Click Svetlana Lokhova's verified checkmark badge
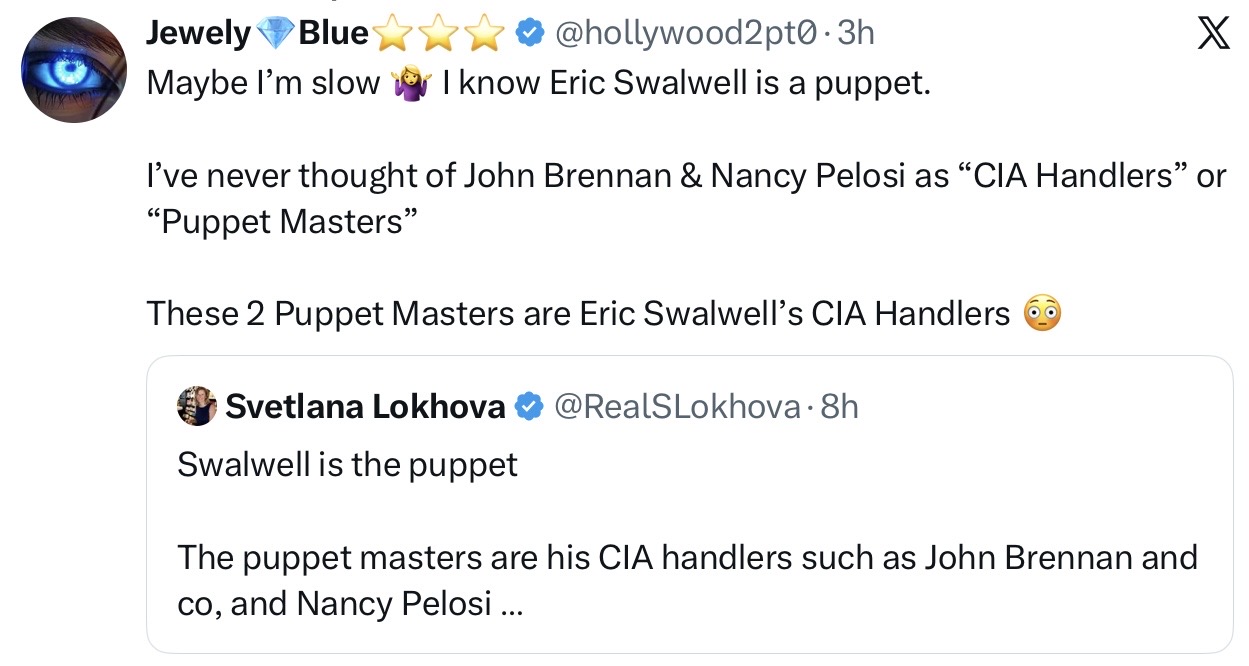This screenshot has width=1249, height=666. tap(529, 407)
